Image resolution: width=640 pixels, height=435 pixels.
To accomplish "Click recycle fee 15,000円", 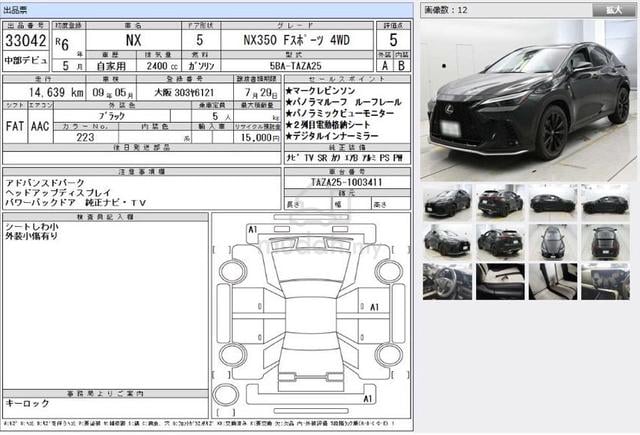I will [x=260, y=138].
